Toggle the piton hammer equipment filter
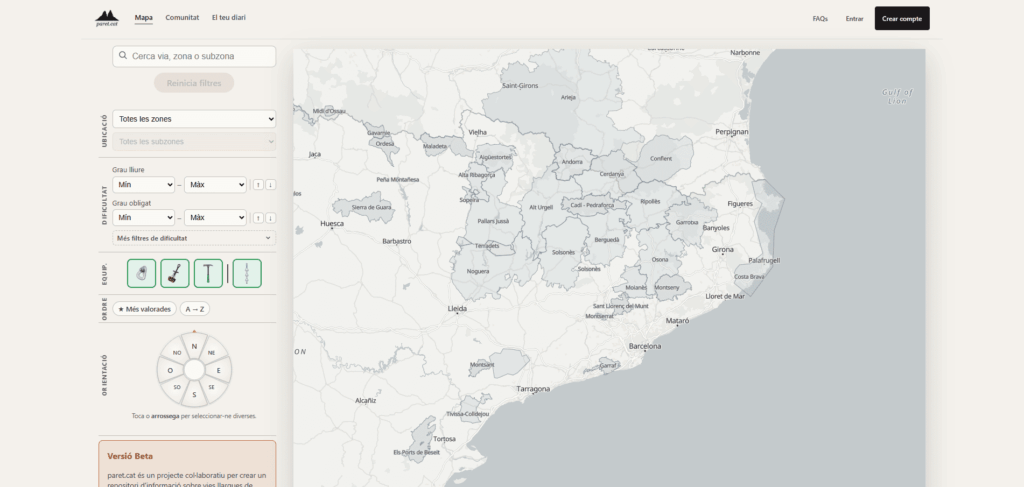1024x487 pixels. [x=208, y=274]
